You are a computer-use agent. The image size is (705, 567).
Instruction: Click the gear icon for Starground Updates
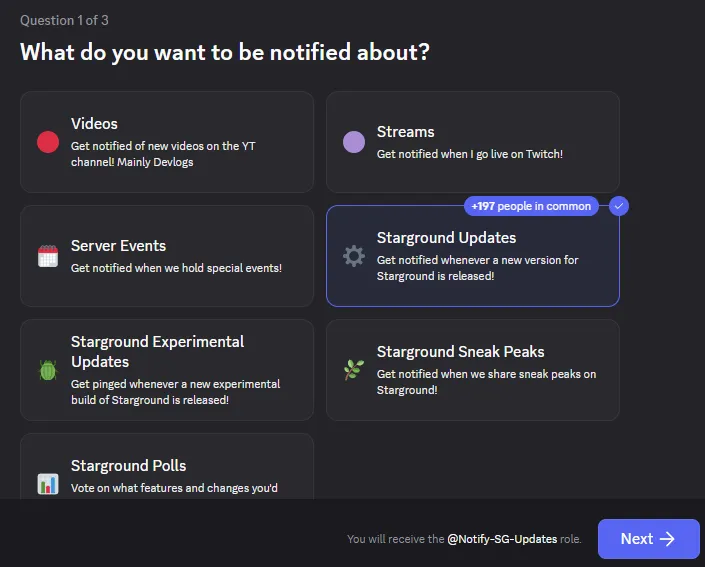[x=354, y=256]
